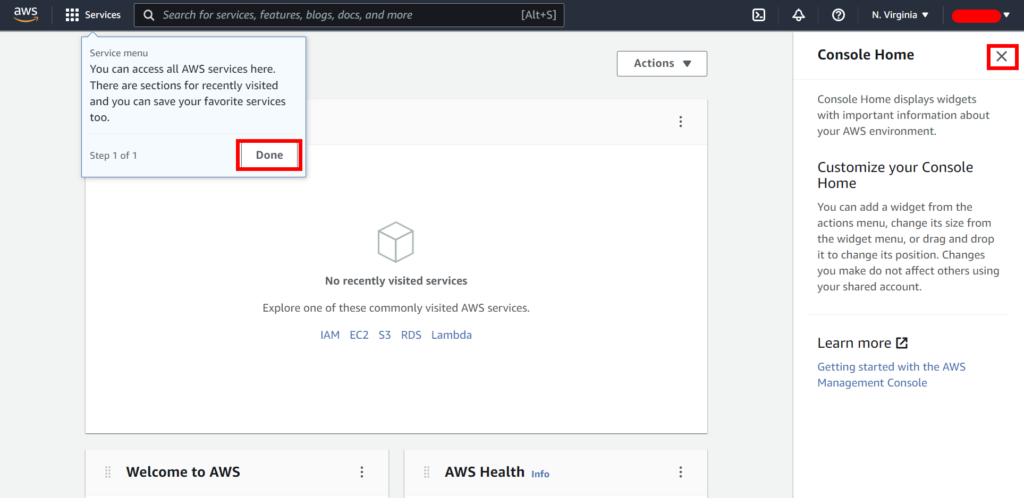This screenshot has height=498, width=1024.
Task: Click the Step 1 of 1 label
Action: coord(113,155)
